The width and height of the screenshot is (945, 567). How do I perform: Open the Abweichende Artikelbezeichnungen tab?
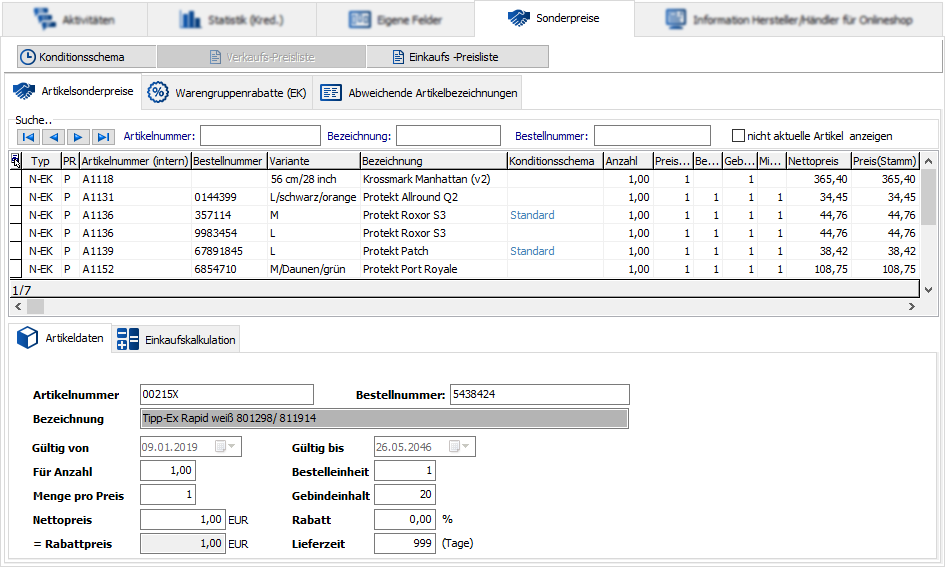pos(418,93)
